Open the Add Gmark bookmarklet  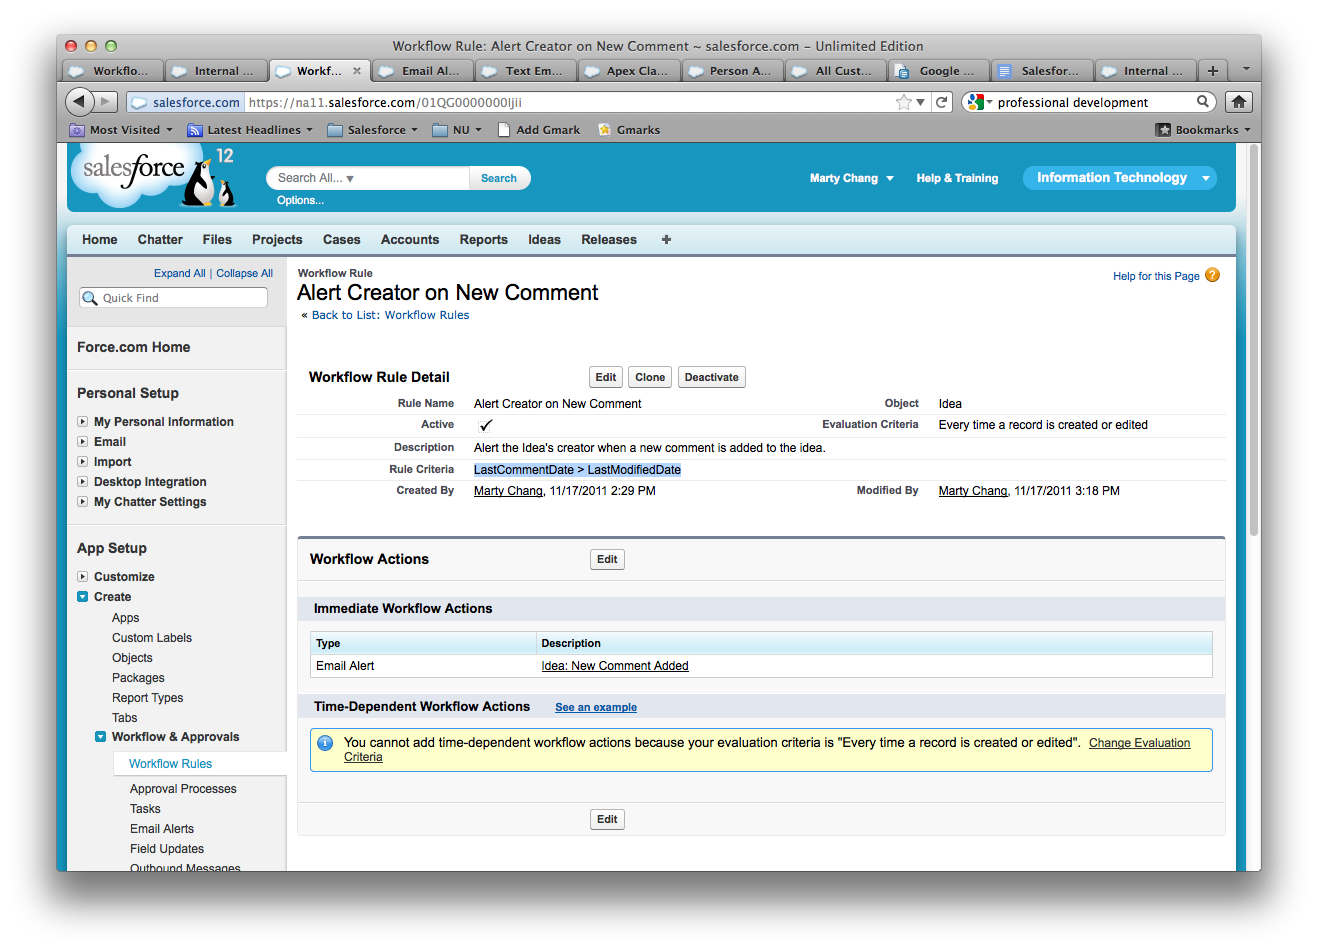point(538,130)
